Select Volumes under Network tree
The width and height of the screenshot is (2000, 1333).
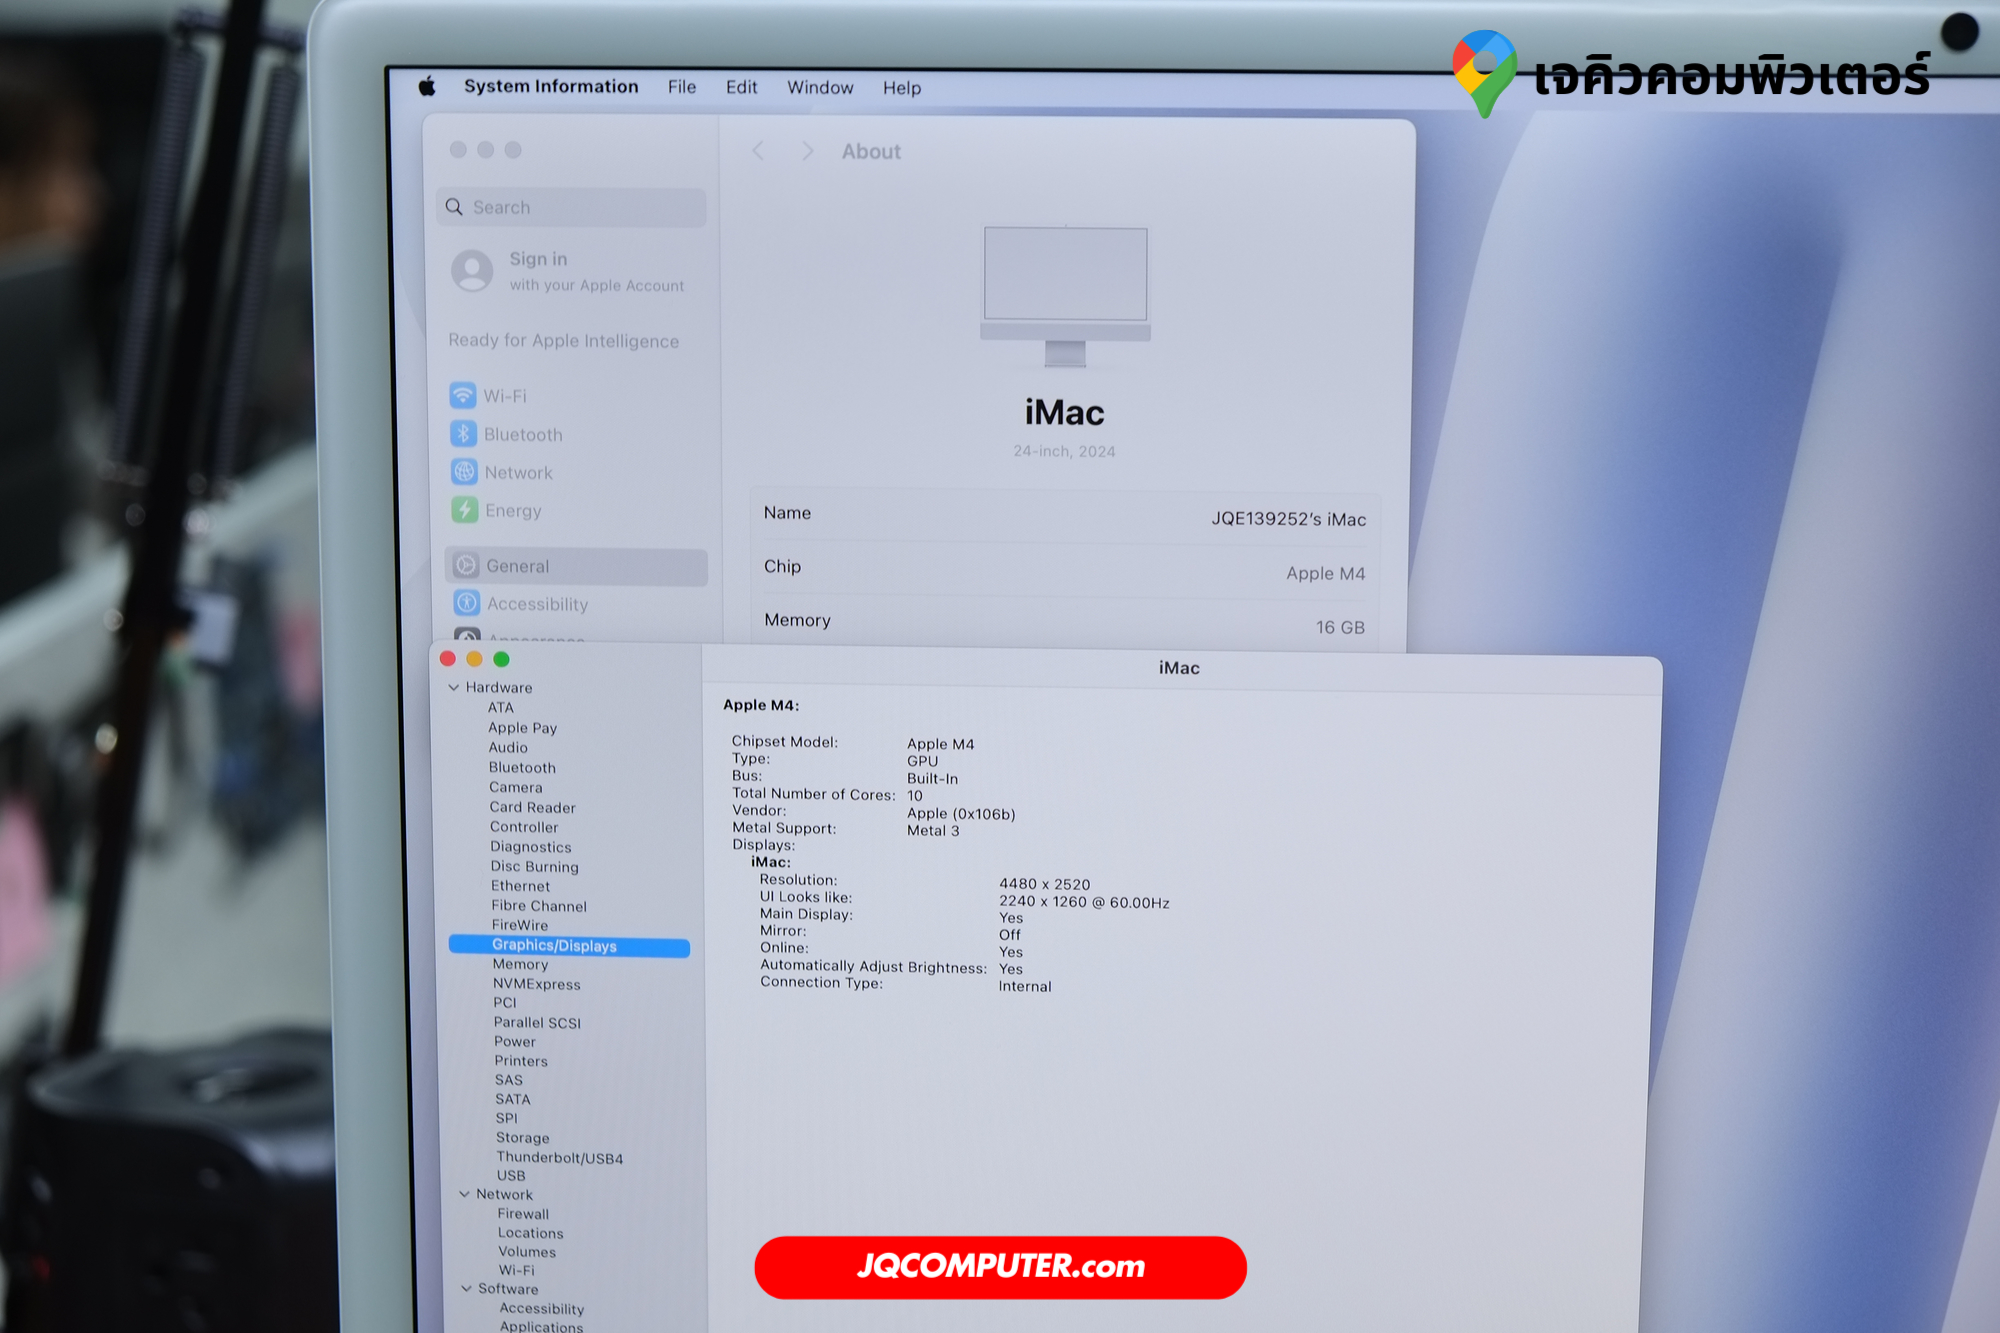point(527,1252)
